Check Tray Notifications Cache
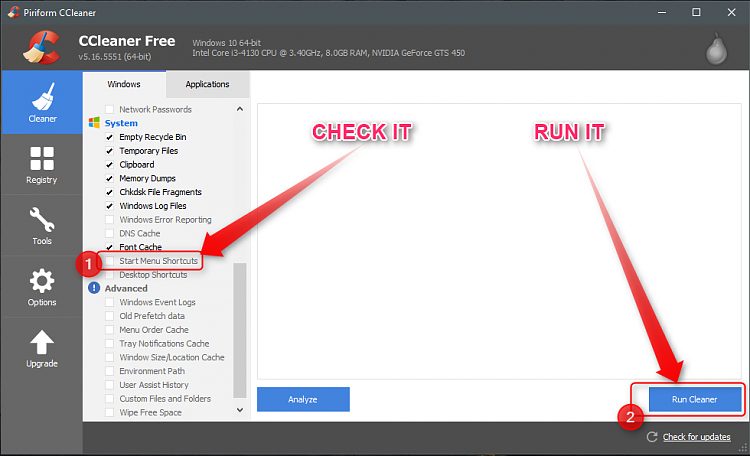Image resolution: width=750 pixels, height=456 pixels. [110, 344]
